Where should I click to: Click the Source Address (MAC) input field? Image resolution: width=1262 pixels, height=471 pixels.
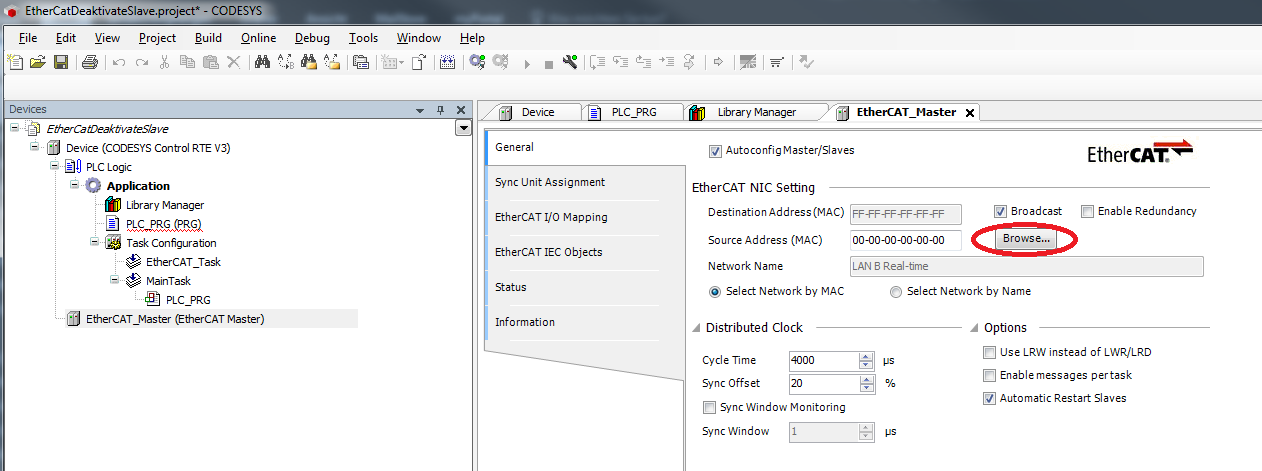click(x=904, y=240)
